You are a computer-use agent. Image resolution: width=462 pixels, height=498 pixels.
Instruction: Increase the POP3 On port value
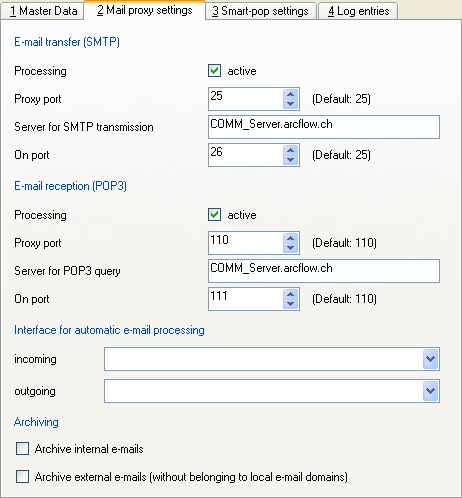click(x=290, y=294)
